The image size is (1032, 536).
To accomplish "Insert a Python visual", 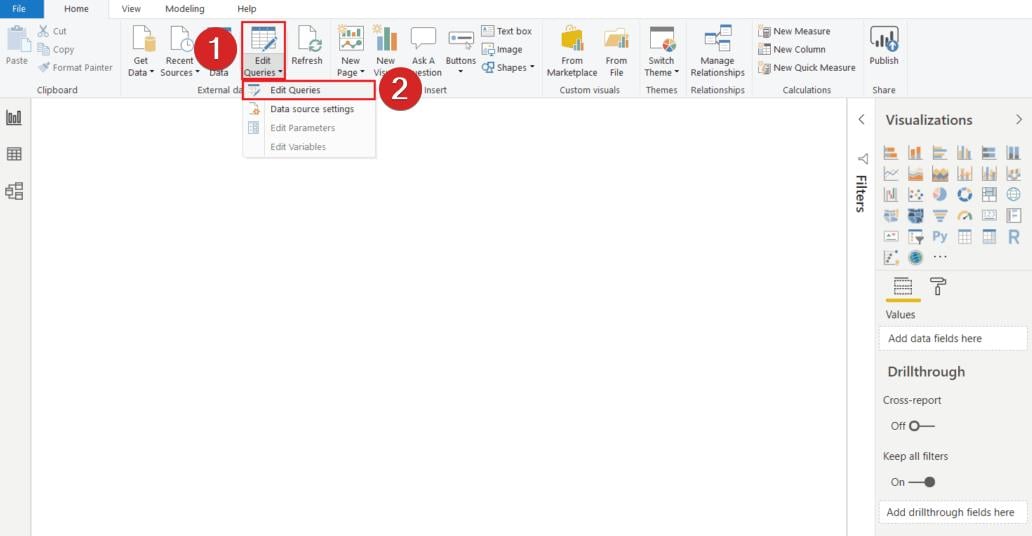I will tap(940, 236).
